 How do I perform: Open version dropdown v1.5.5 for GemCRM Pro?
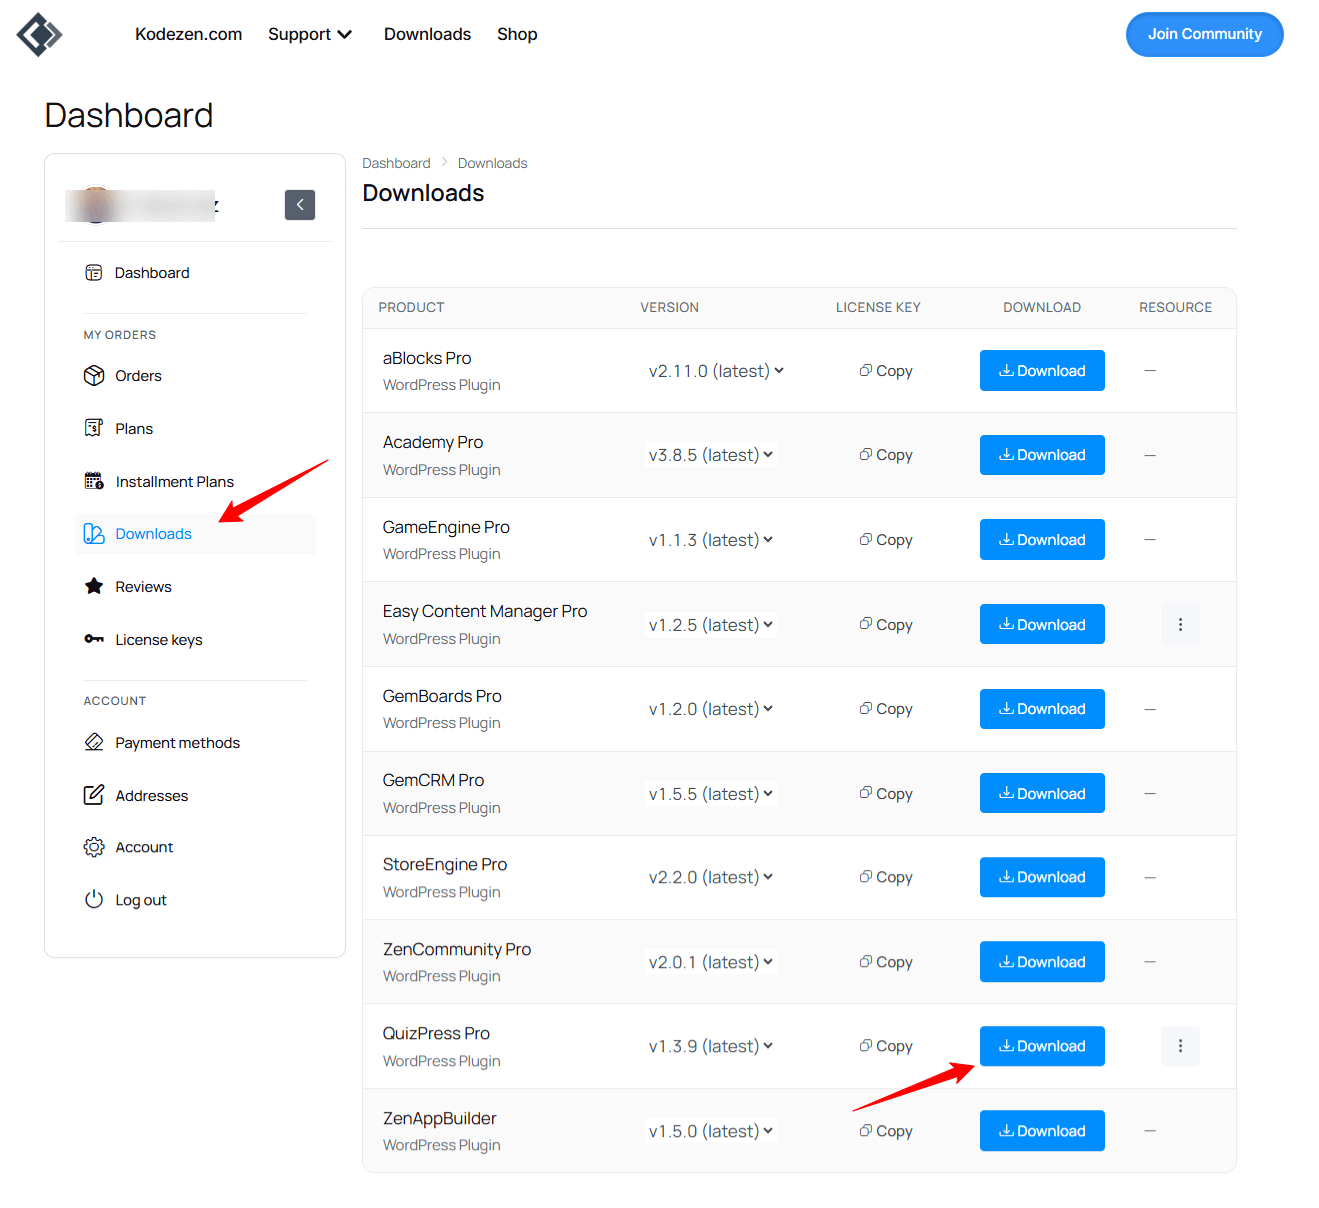[711, 794]
